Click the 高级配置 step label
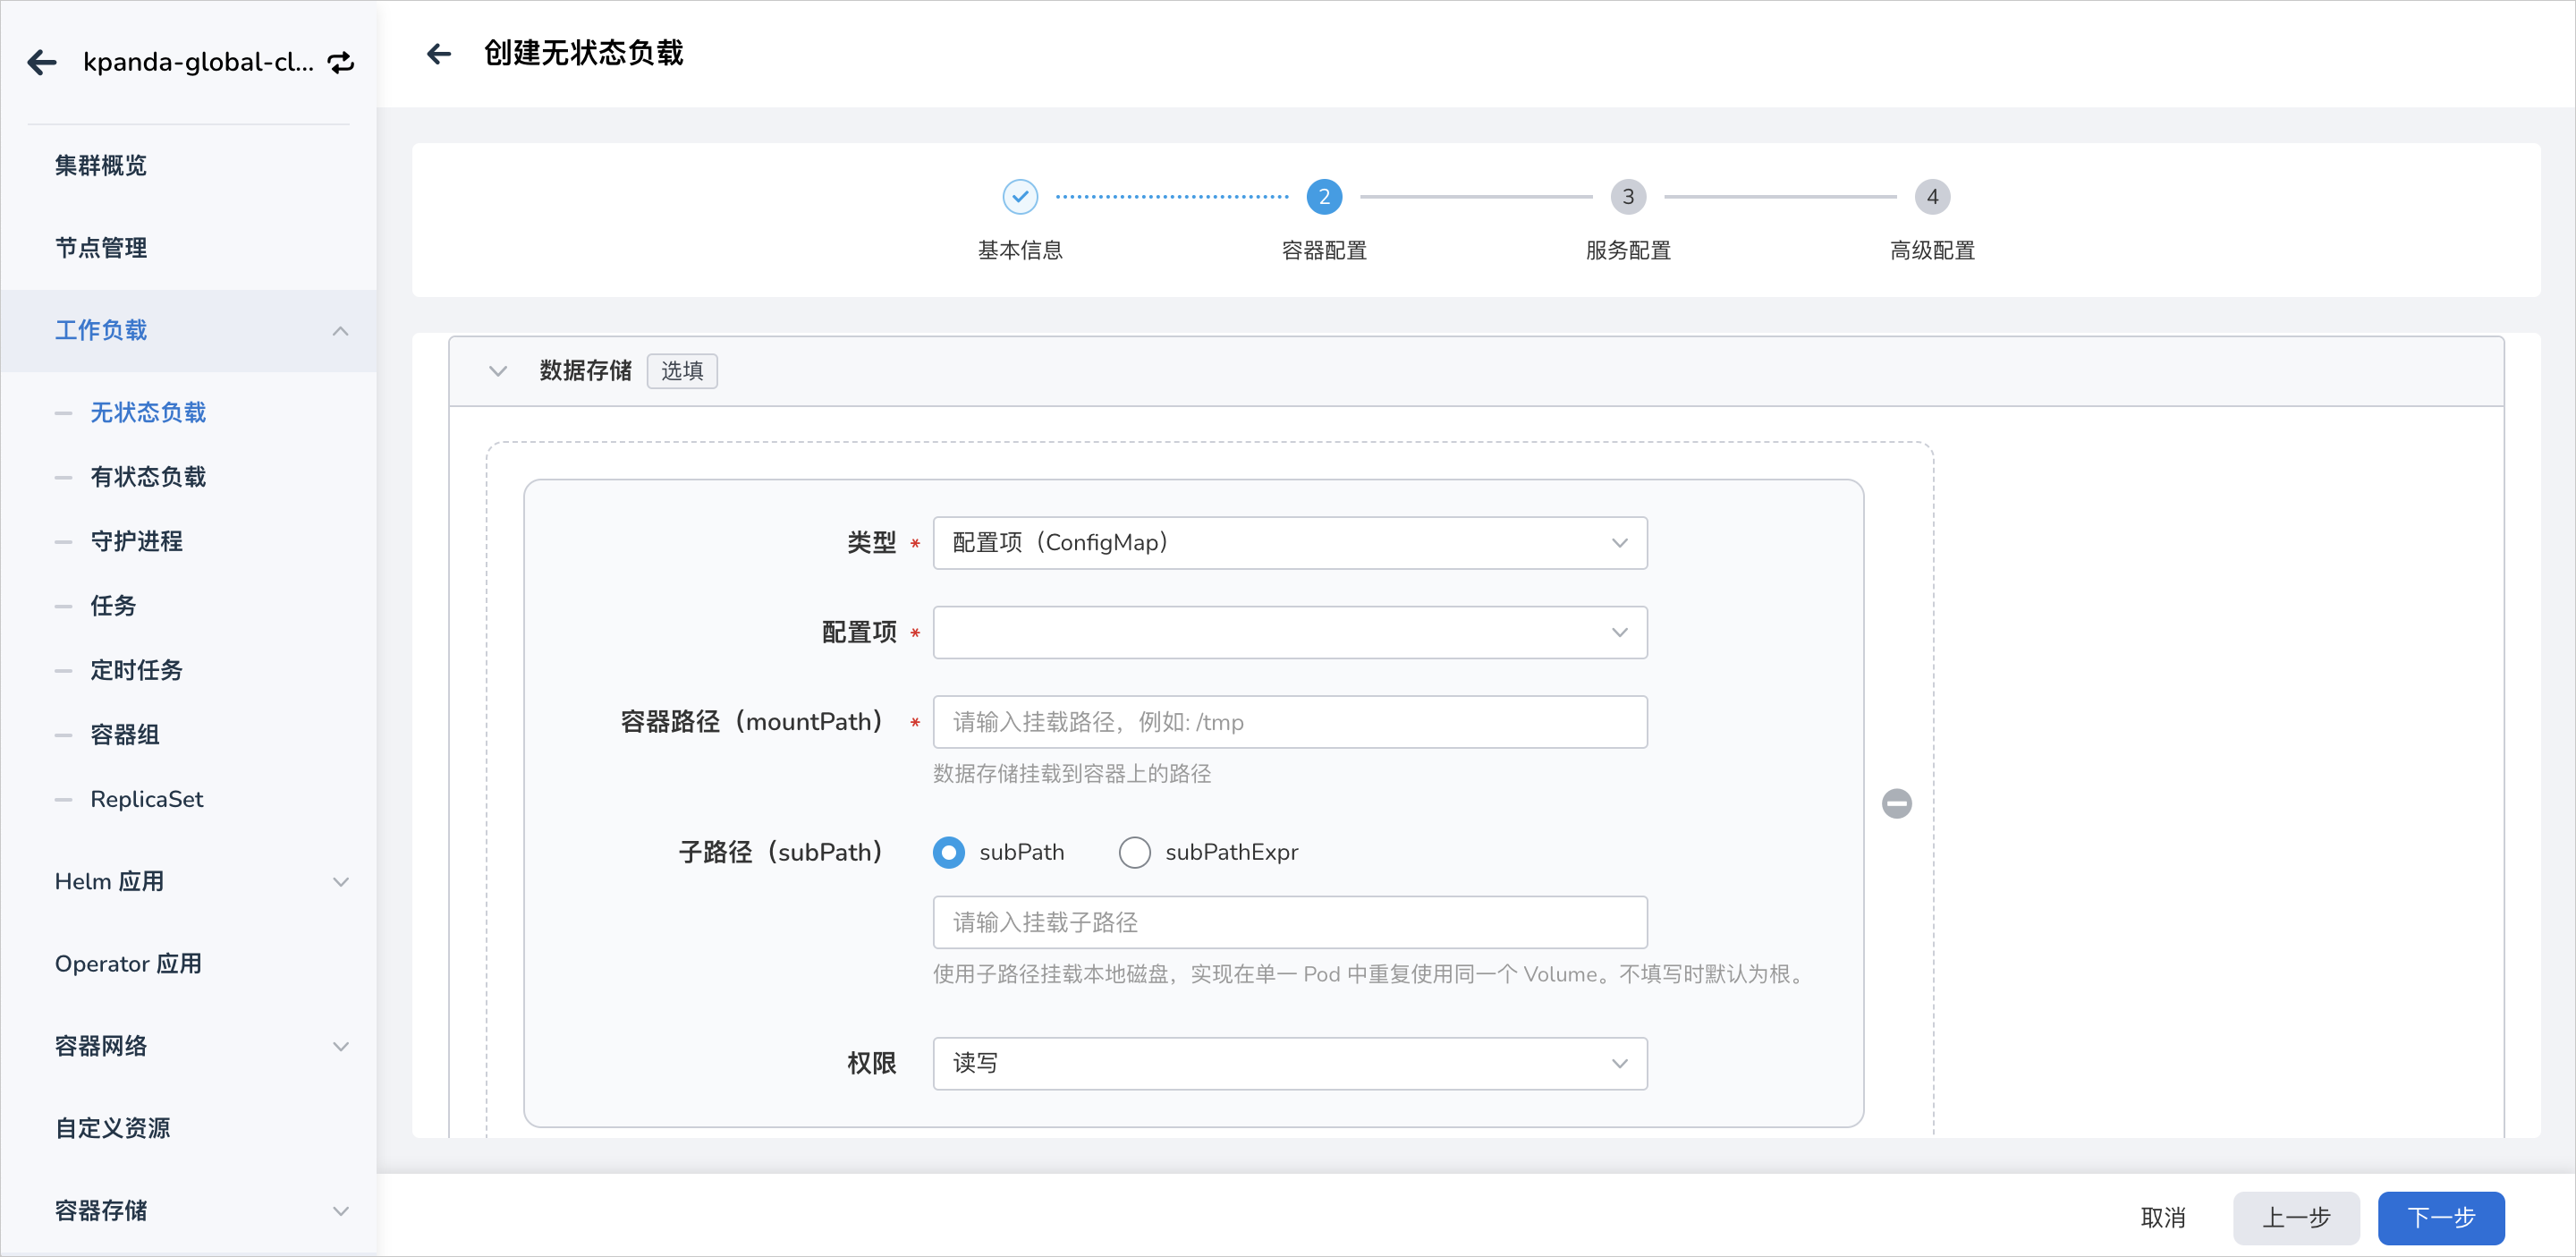2576x1257 pixels. click(1932, 250)
